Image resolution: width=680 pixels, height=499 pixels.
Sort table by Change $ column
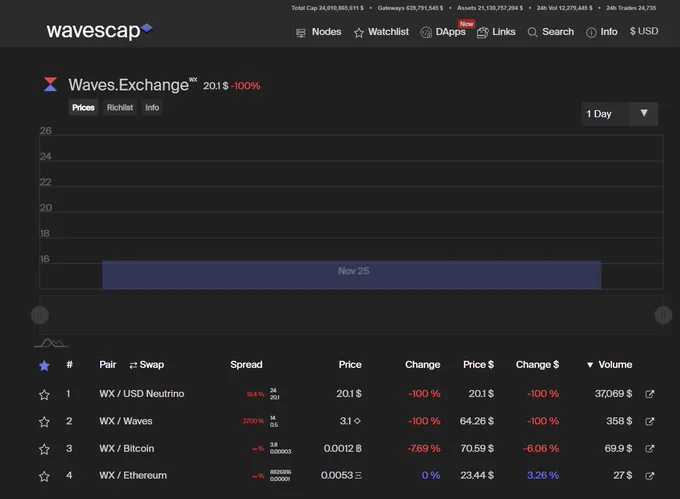[x=537, y=365]
